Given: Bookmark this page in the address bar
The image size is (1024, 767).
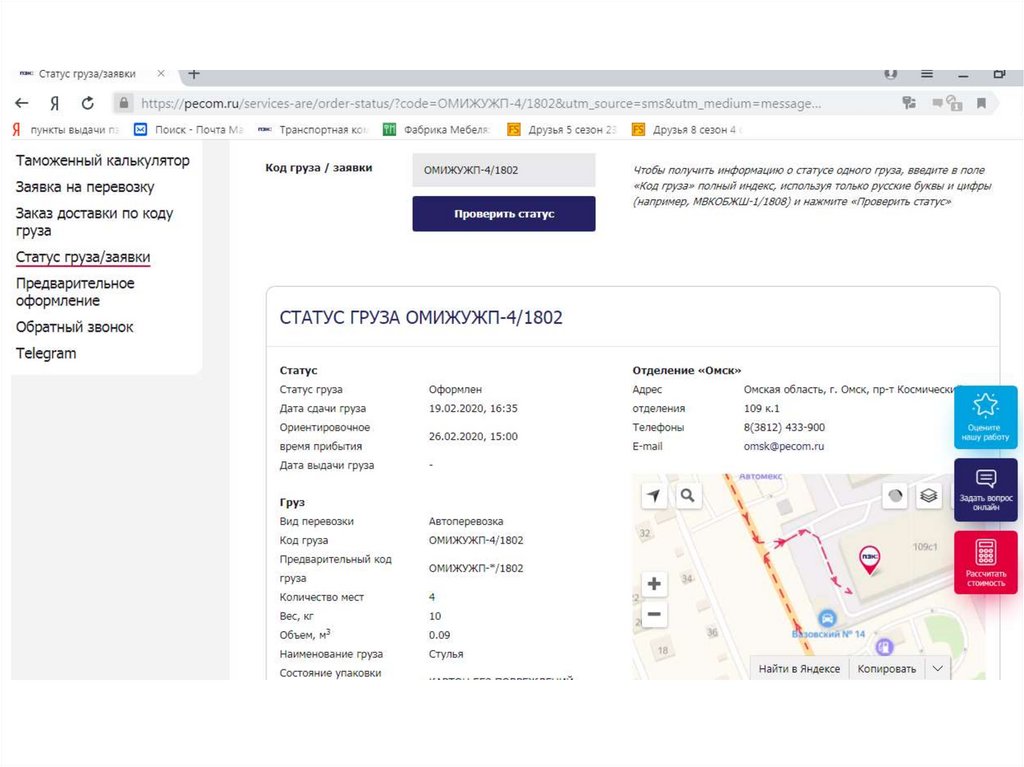Looking at the screenshot, I should 981,103.
